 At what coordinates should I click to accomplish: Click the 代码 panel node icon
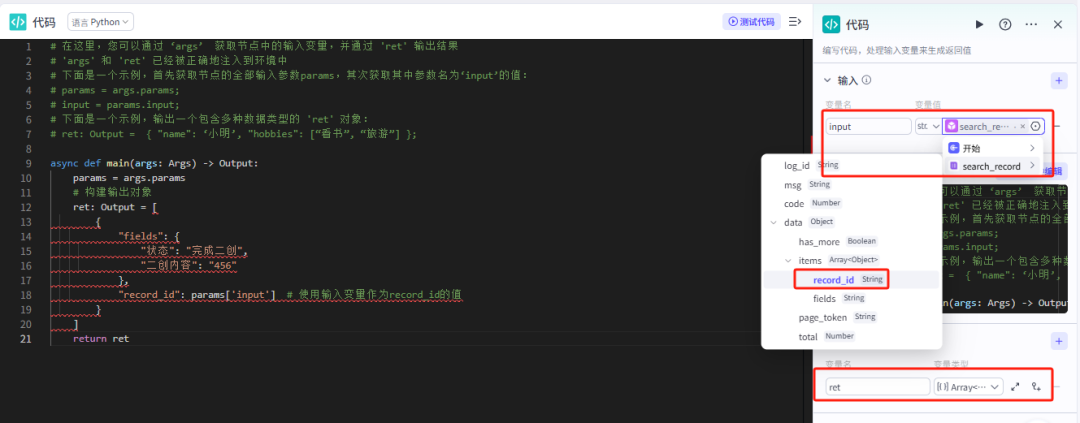pos(831,25)
